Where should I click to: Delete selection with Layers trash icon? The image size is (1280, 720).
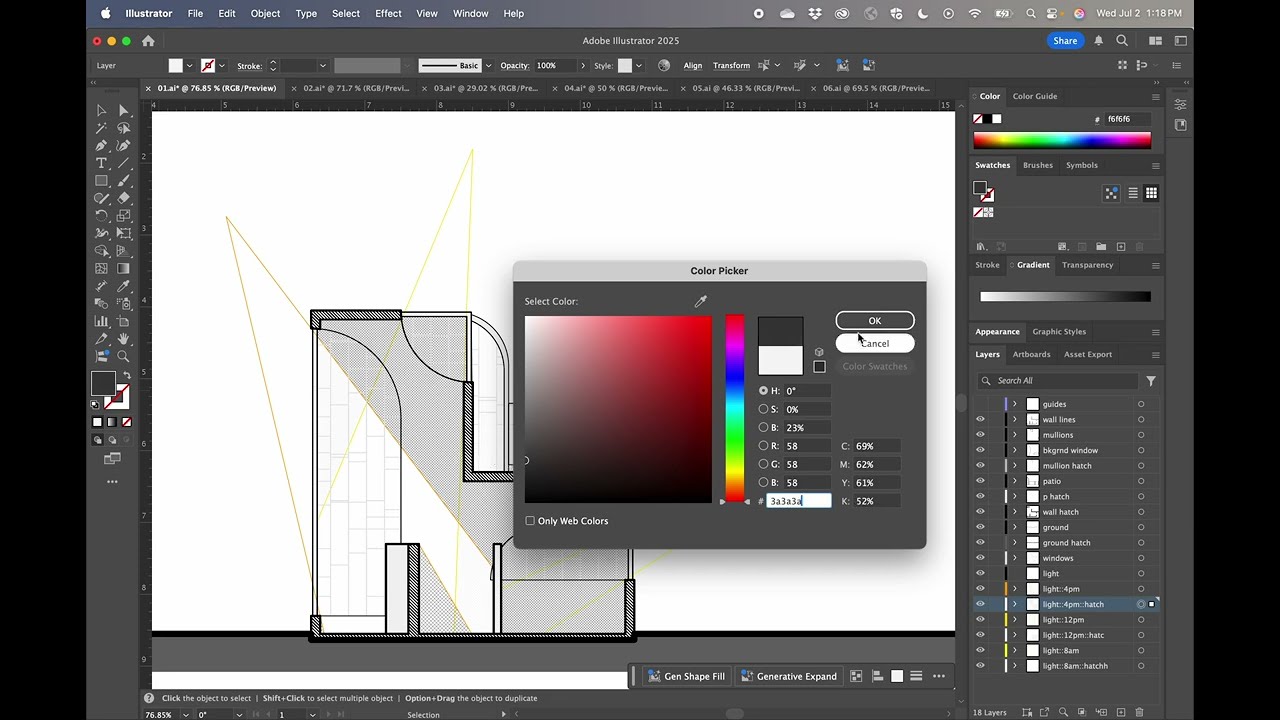pyautogui.click(x=1139, y=713)
